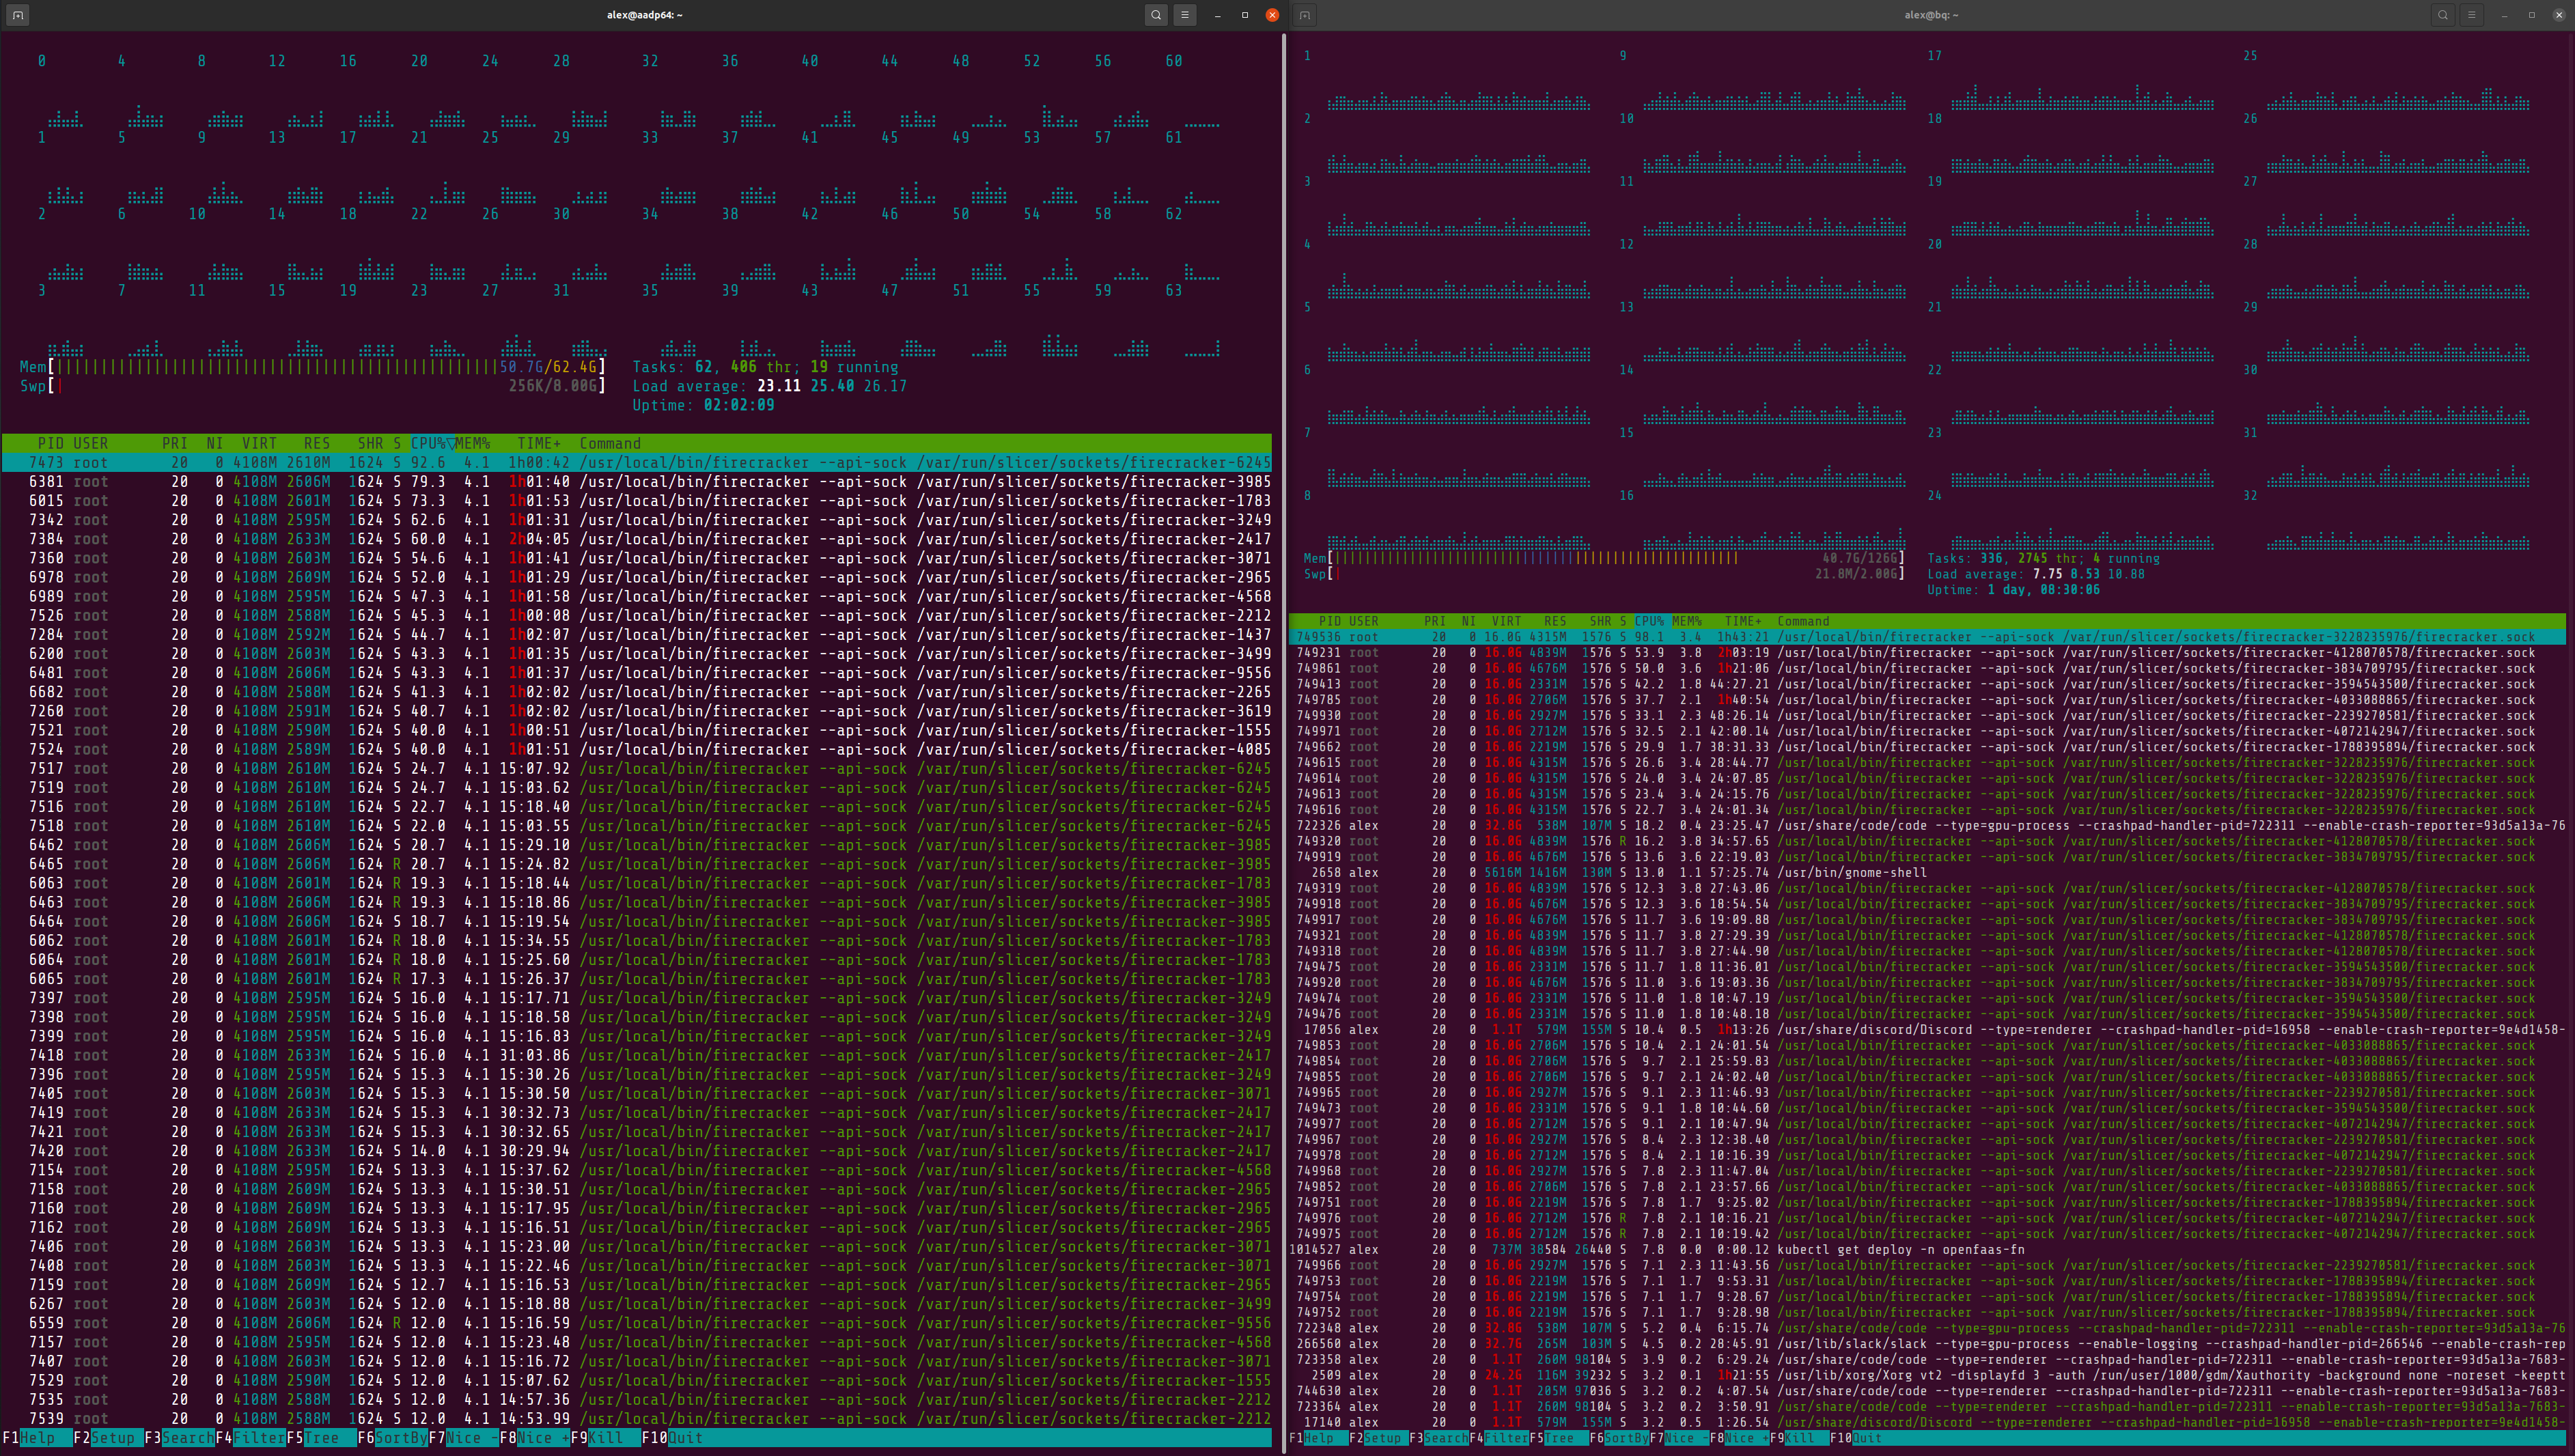The image size is (2575, 1456).
Task: Click F9 Kill in the alex@aadp64 htop
Action: (605, 1437)
